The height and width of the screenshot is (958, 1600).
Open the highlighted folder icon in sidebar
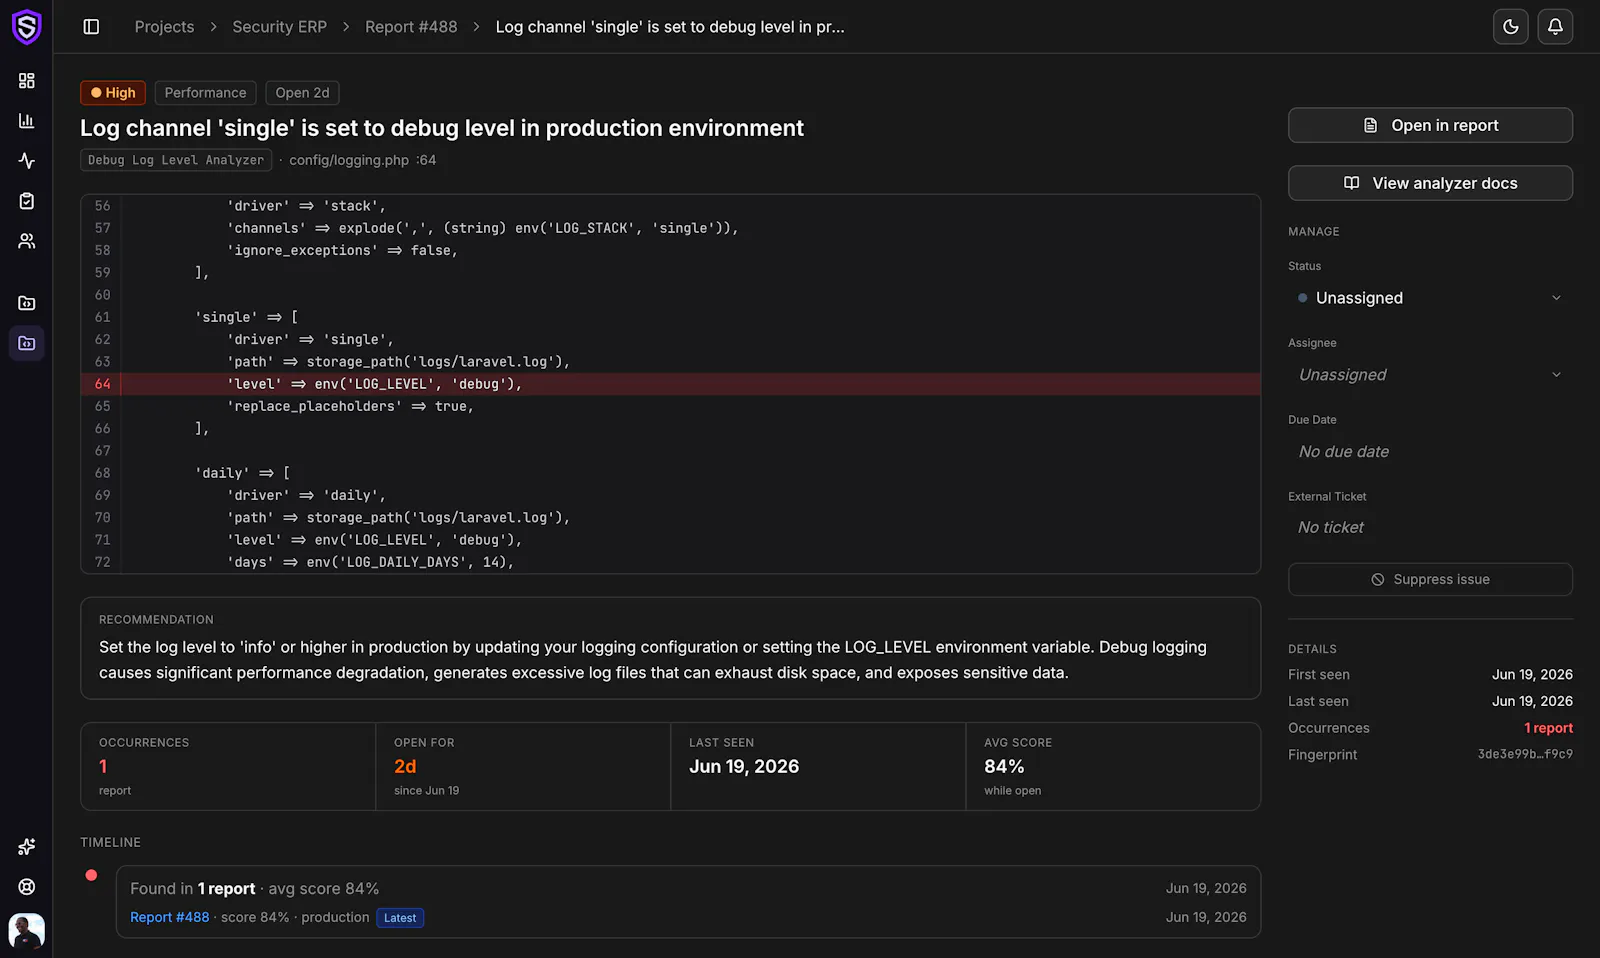[x=27, y=343]
